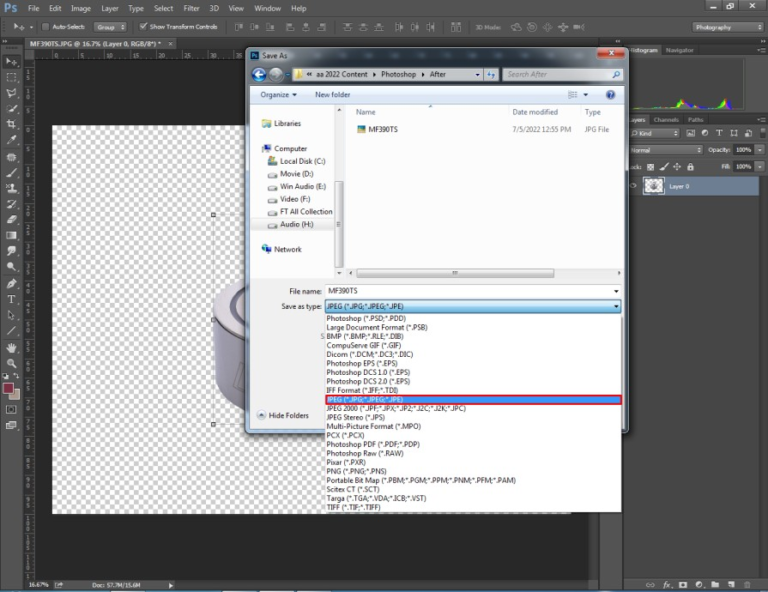
Task: Open the change view dropdown arrow
Action: click(585, 95)
